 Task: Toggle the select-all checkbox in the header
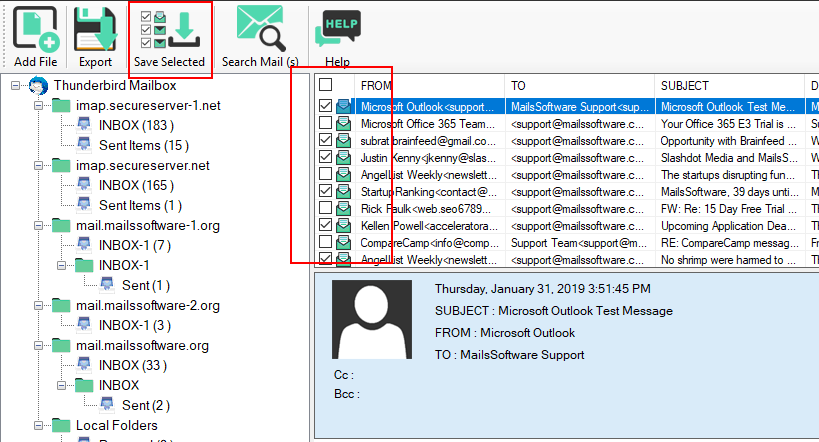pyautogui.click(x=325, y=85)
